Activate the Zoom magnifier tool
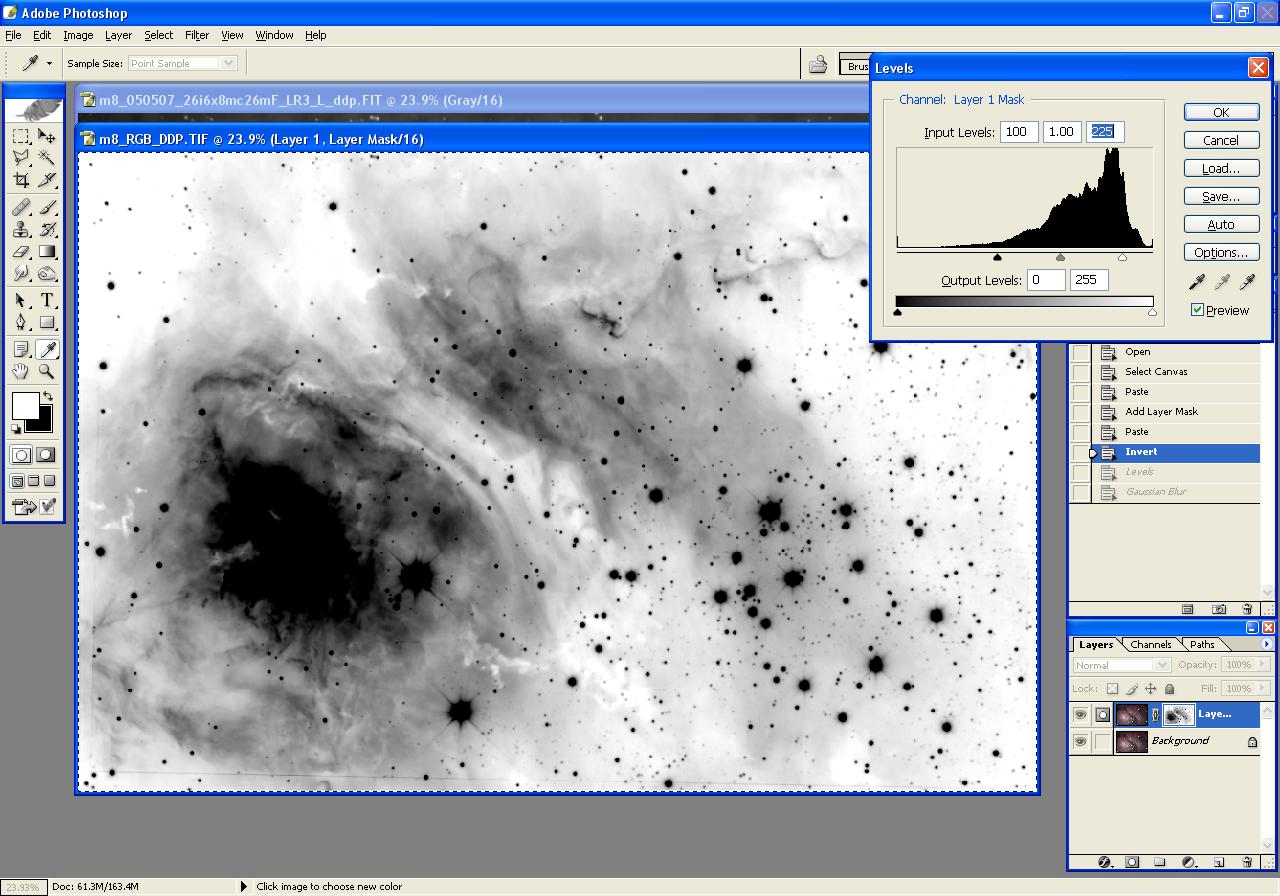This screenshot has width=1280, height=896. (x=47, y=372)
